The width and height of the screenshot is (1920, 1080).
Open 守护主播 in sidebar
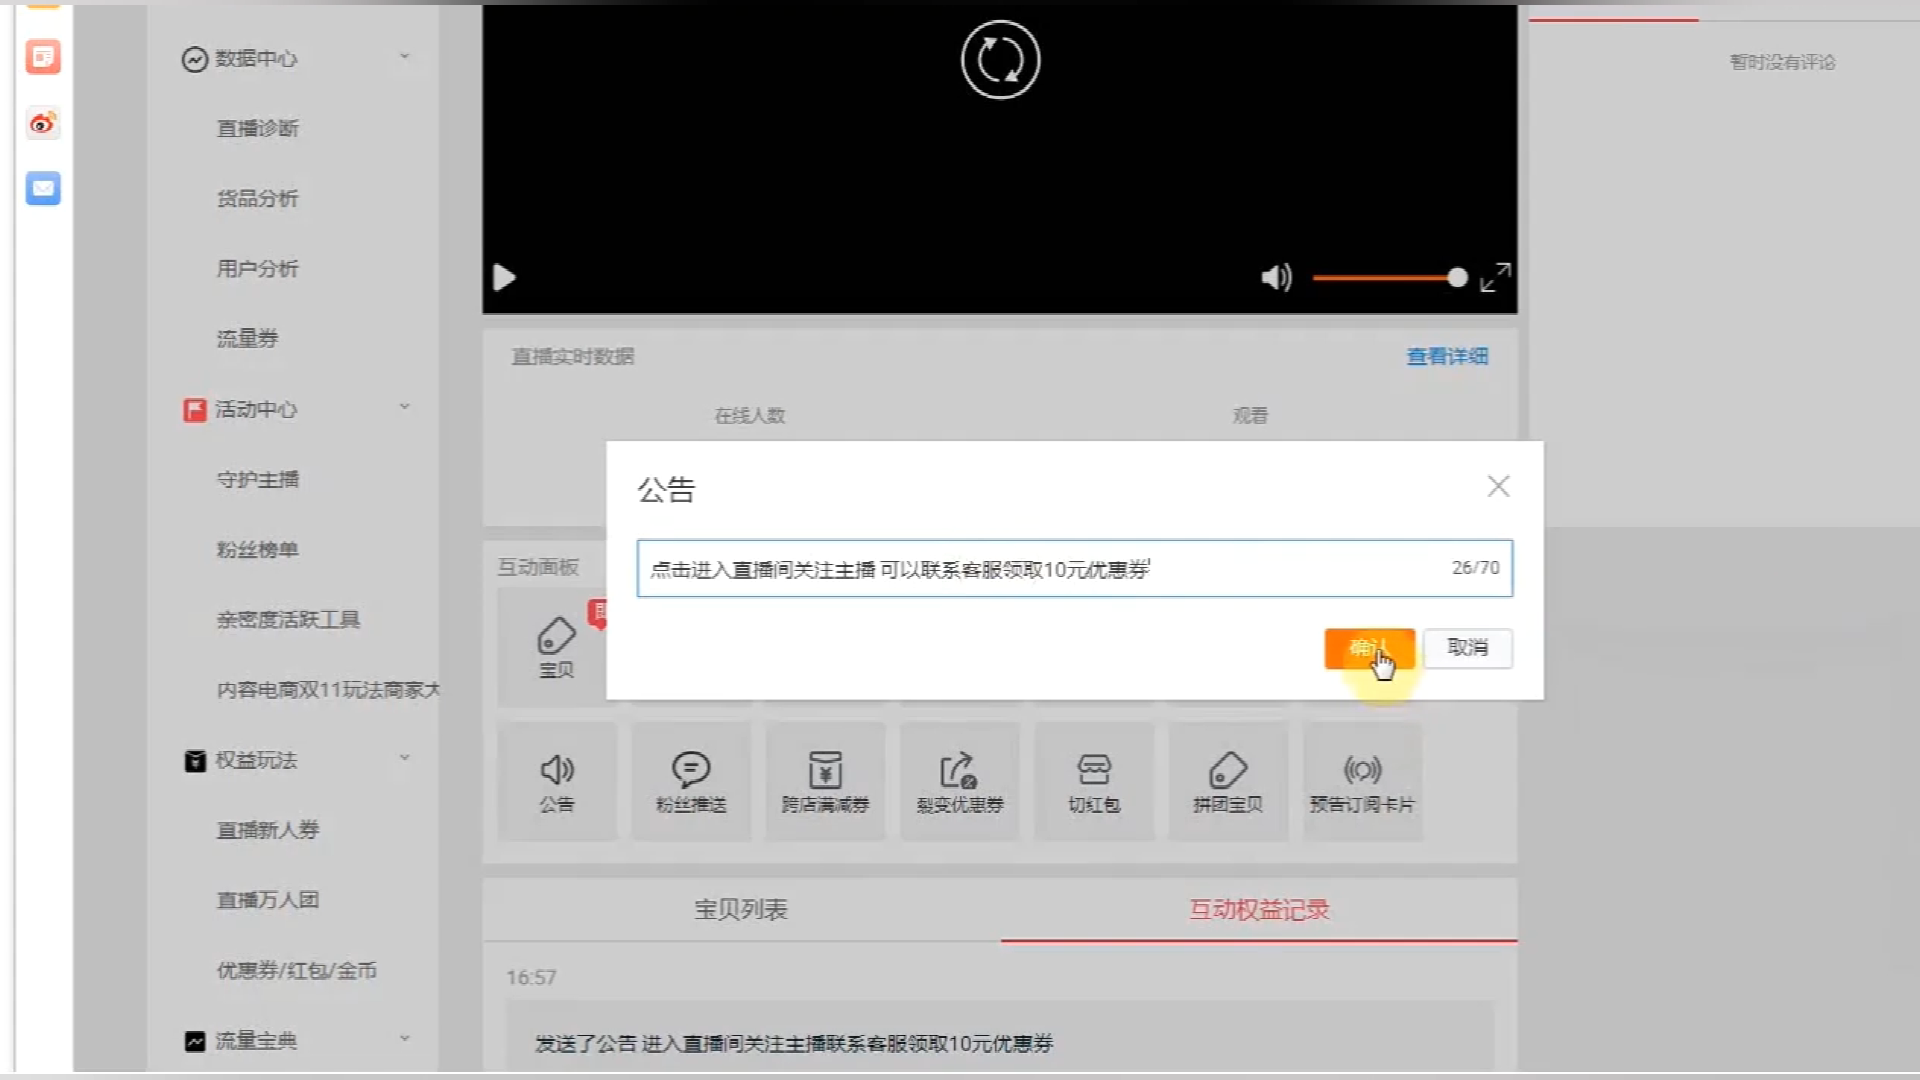(x=257, y=479)
